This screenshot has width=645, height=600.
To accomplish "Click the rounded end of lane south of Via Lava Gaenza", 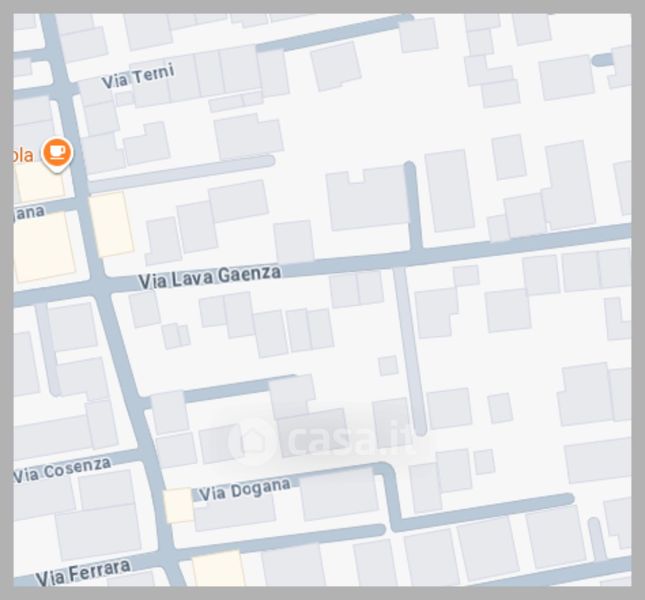I will tap(420, 429).
